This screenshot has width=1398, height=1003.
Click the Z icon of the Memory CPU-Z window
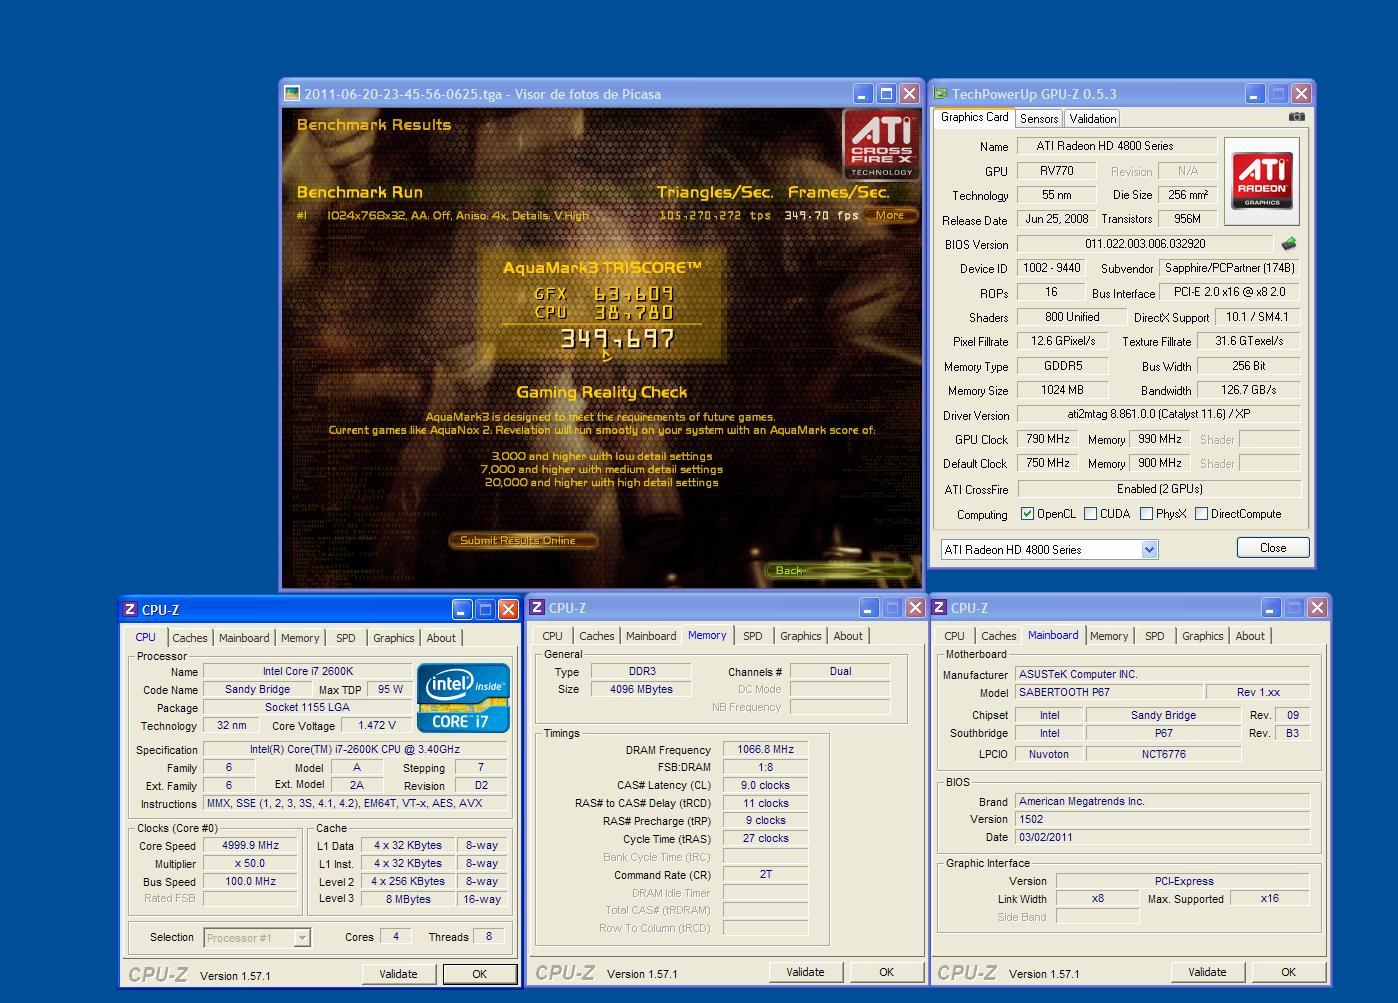(537, 607)
